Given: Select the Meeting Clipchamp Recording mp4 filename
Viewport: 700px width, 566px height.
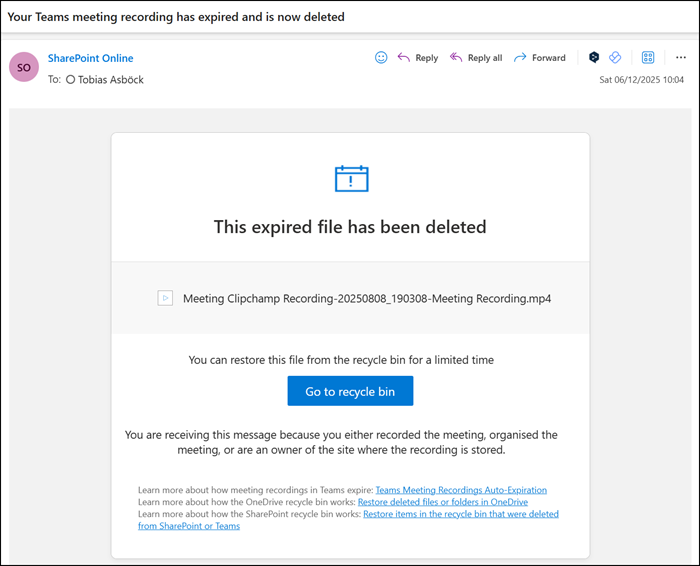Looking at the screenshot, I should coord(367,298).
